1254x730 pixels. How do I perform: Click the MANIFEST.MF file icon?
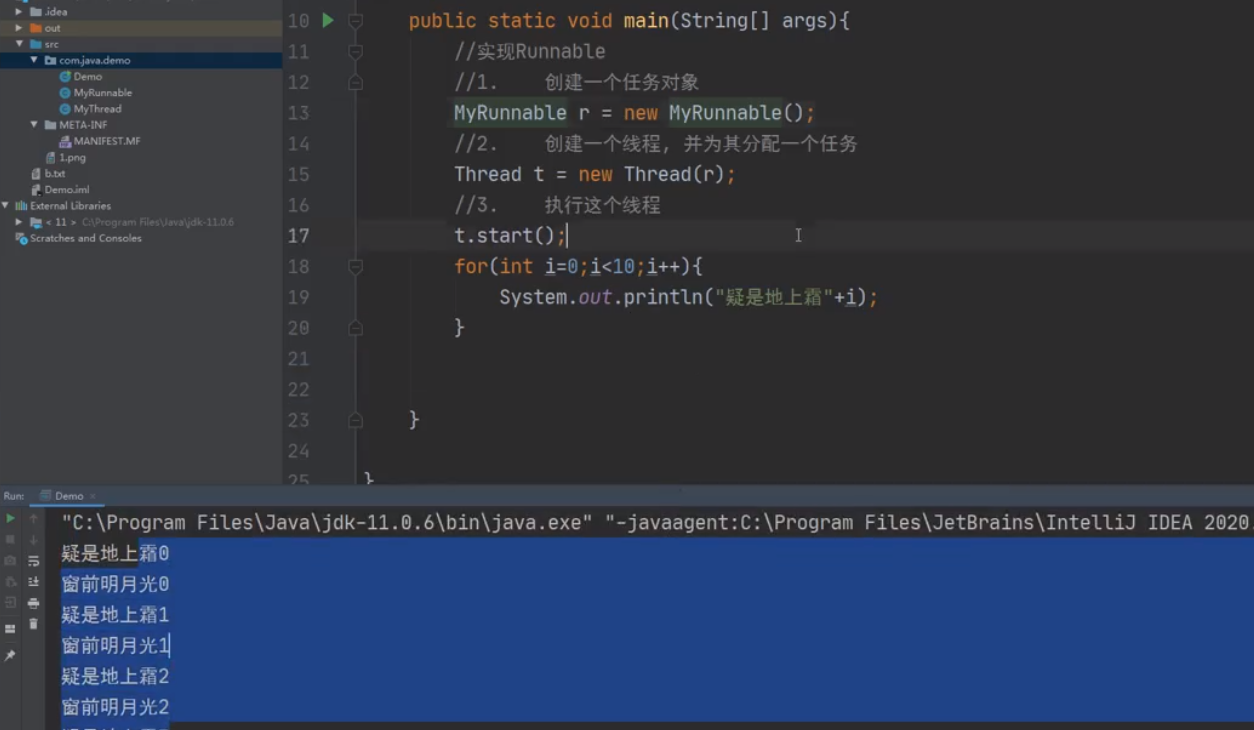(65, 141)
